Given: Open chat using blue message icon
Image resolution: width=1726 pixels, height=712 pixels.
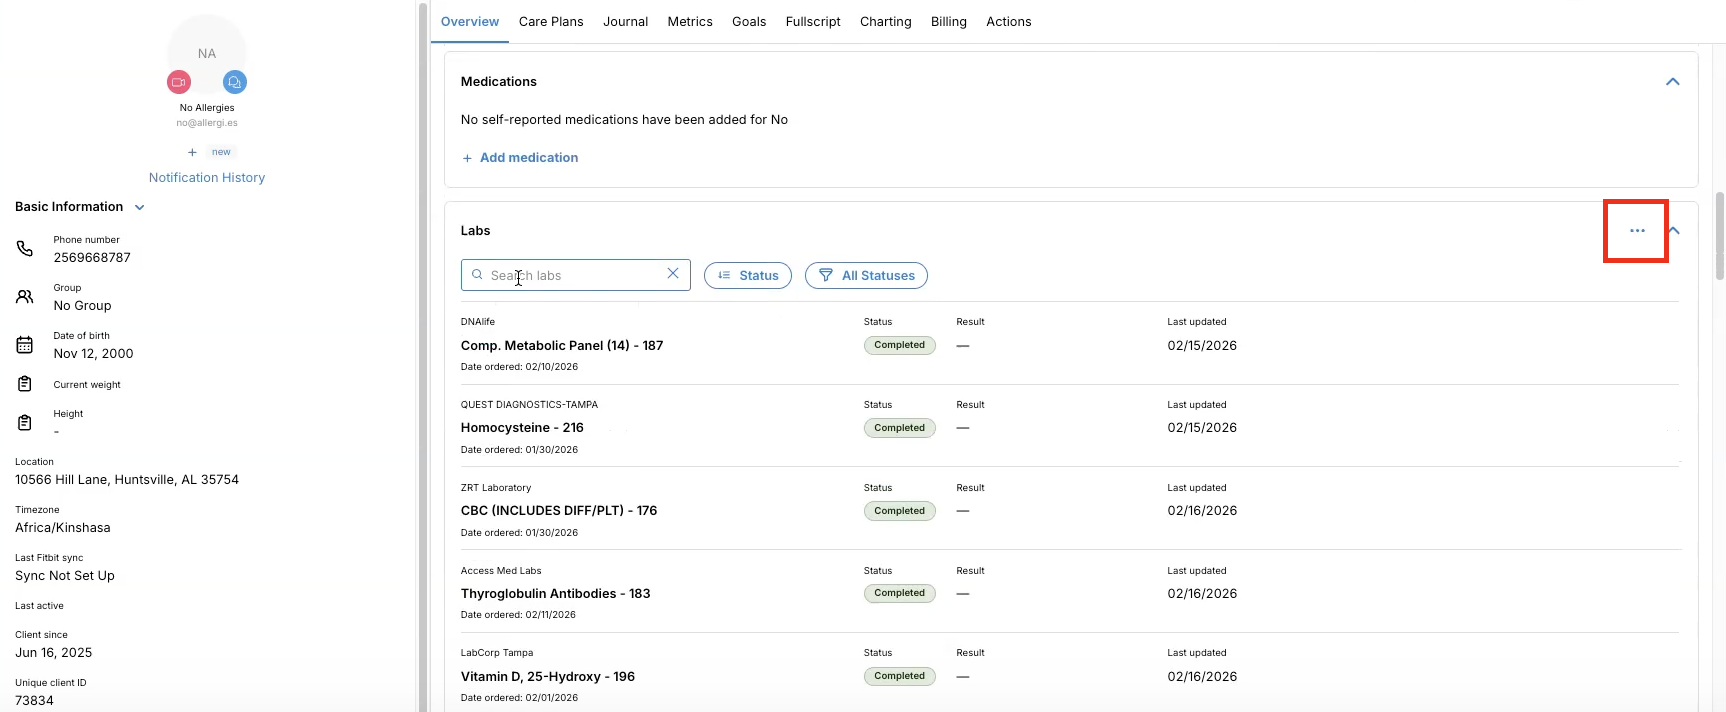Looking at the screenshot, I should click(x=235, y=82).
